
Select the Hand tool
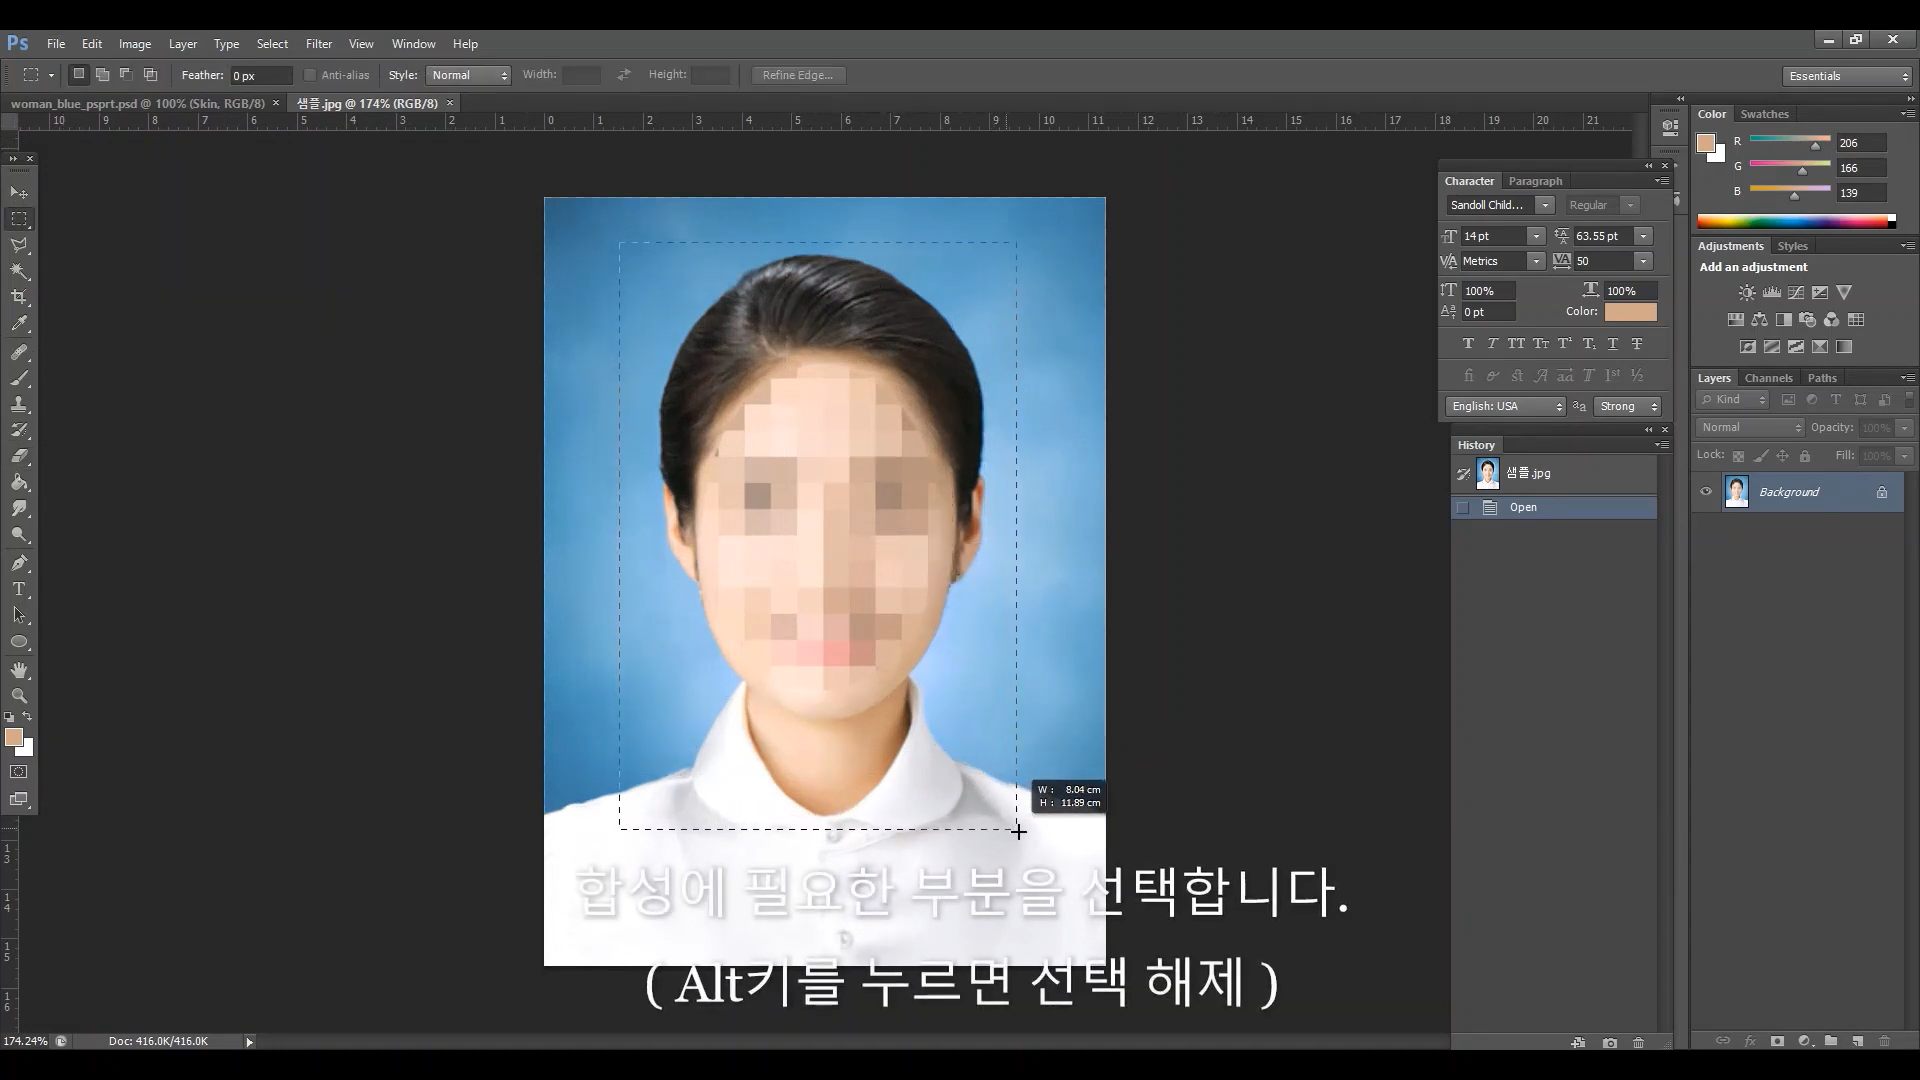pyautogui.click(x=19, y=670)
